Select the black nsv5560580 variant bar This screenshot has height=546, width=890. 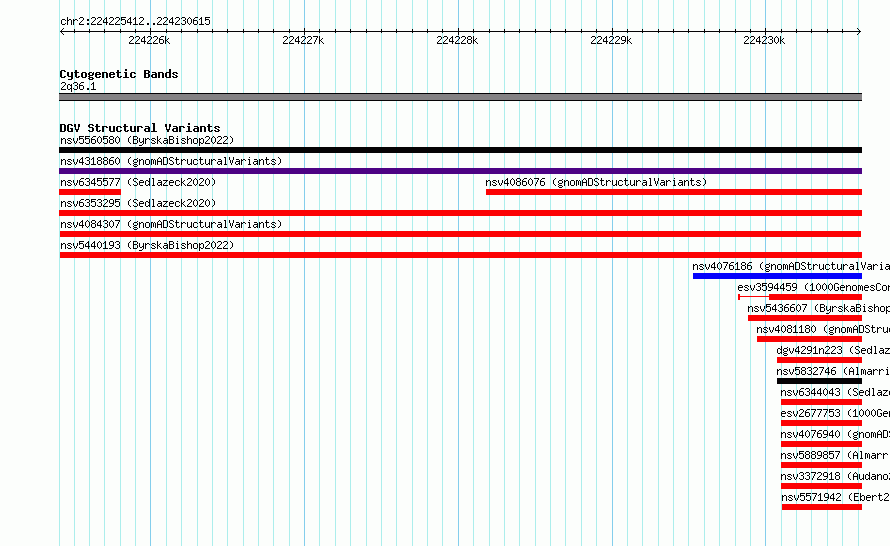click(x=460, y=150)
